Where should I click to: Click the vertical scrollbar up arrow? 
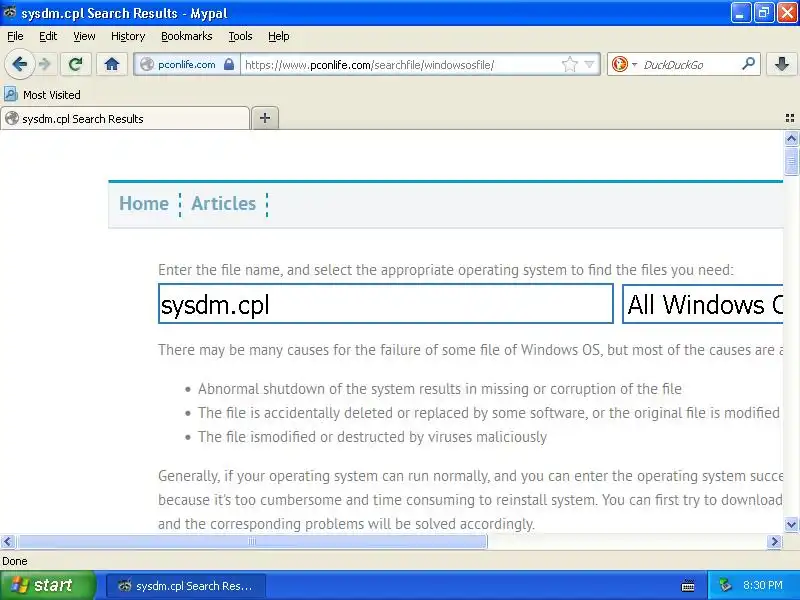tap(791, 138)
